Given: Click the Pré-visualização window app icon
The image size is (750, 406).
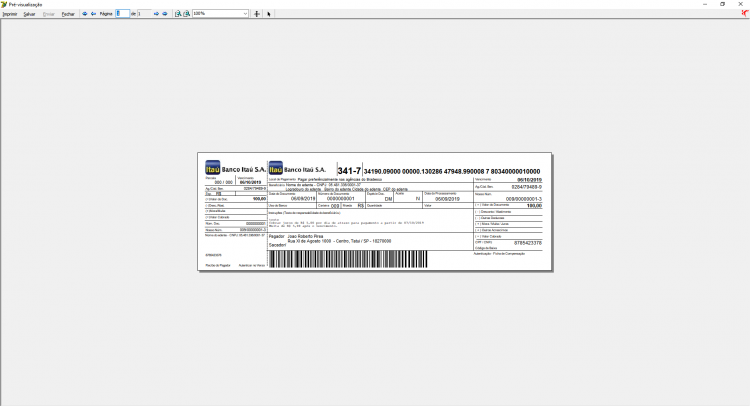Looking at the screenshot, I should (4, 4).
